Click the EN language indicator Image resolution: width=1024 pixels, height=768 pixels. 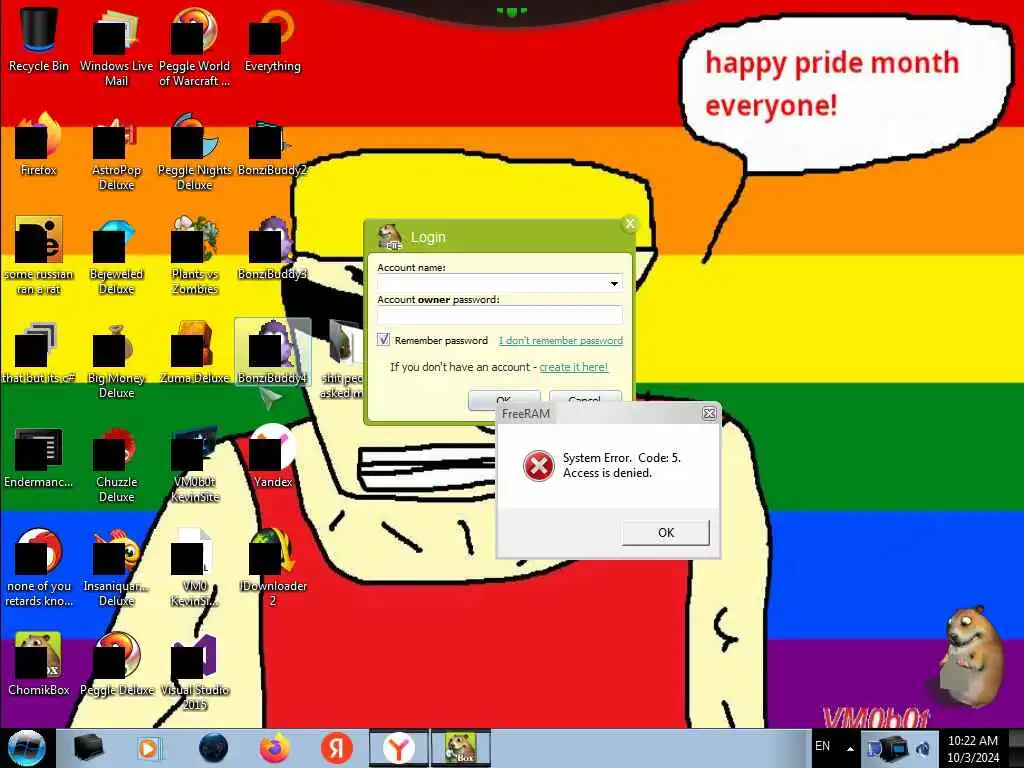coord(822,746)
